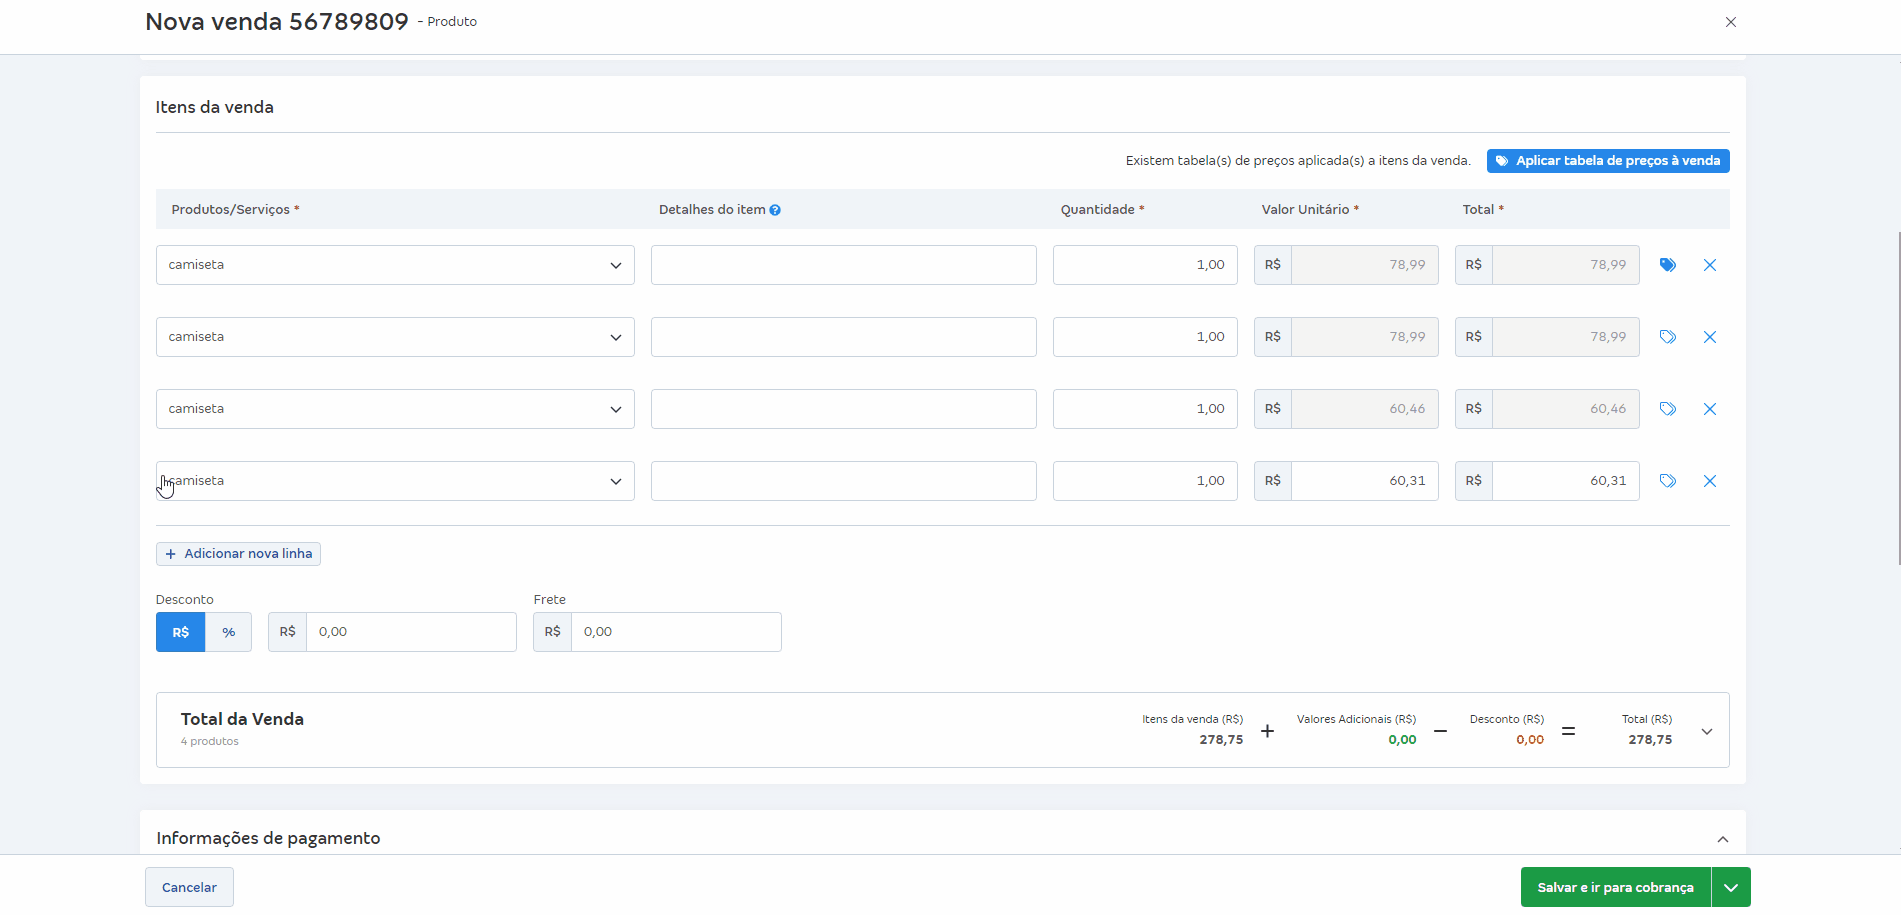The width and height of the screenshot is (1901, 915).
Task: Click Quantidade column header
Action: click(1102, 210)
